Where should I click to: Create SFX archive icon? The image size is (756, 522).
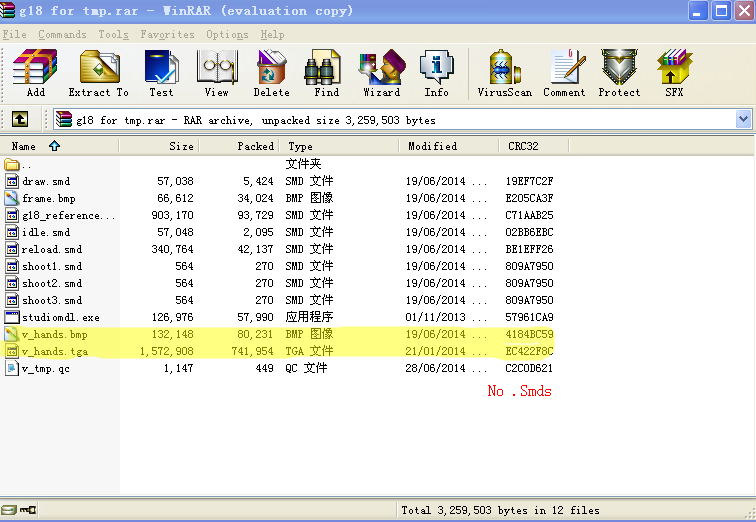coord(674,67)
